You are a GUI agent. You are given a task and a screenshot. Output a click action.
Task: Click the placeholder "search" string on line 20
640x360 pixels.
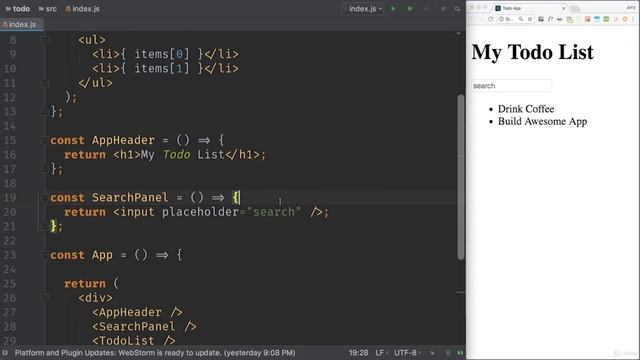(274, 212)
